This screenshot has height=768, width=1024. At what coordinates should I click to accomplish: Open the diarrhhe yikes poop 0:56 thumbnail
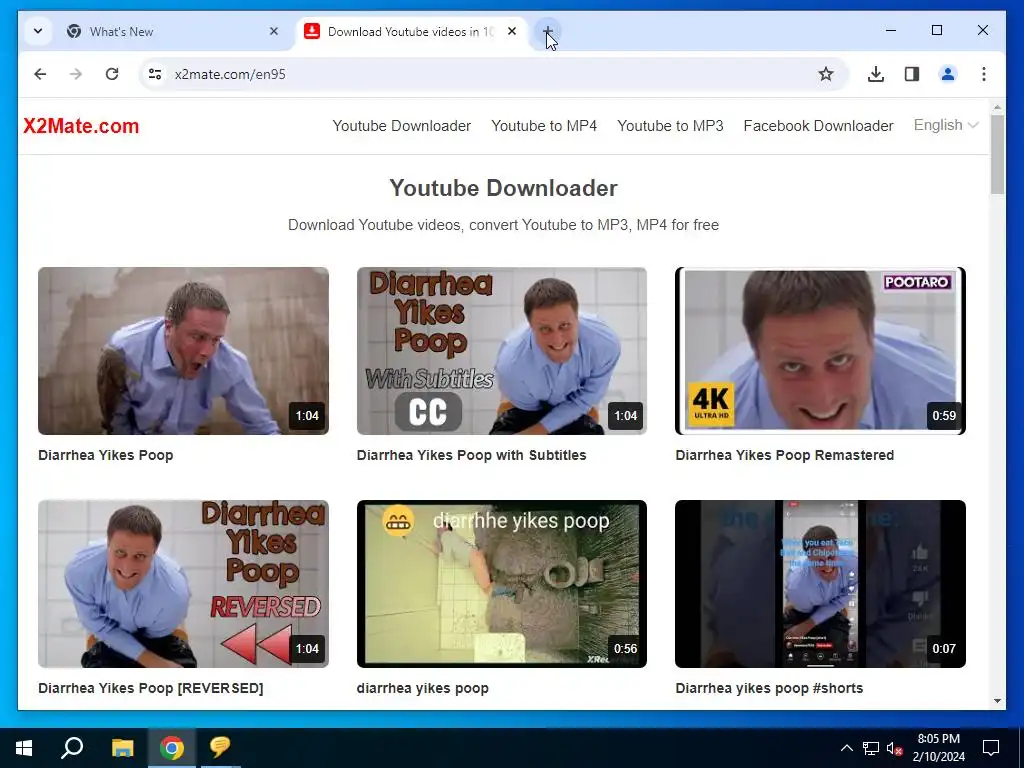502,584
